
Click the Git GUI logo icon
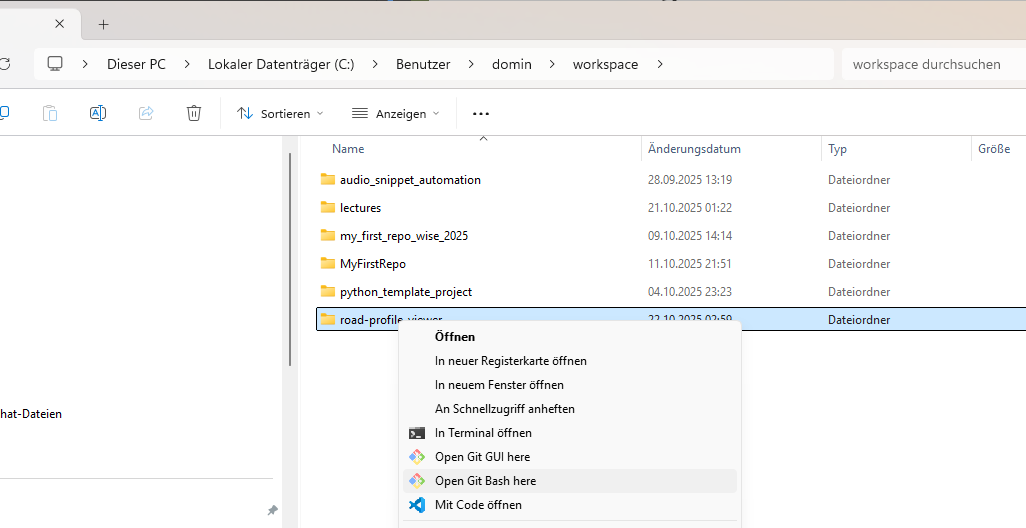[417, 457]
